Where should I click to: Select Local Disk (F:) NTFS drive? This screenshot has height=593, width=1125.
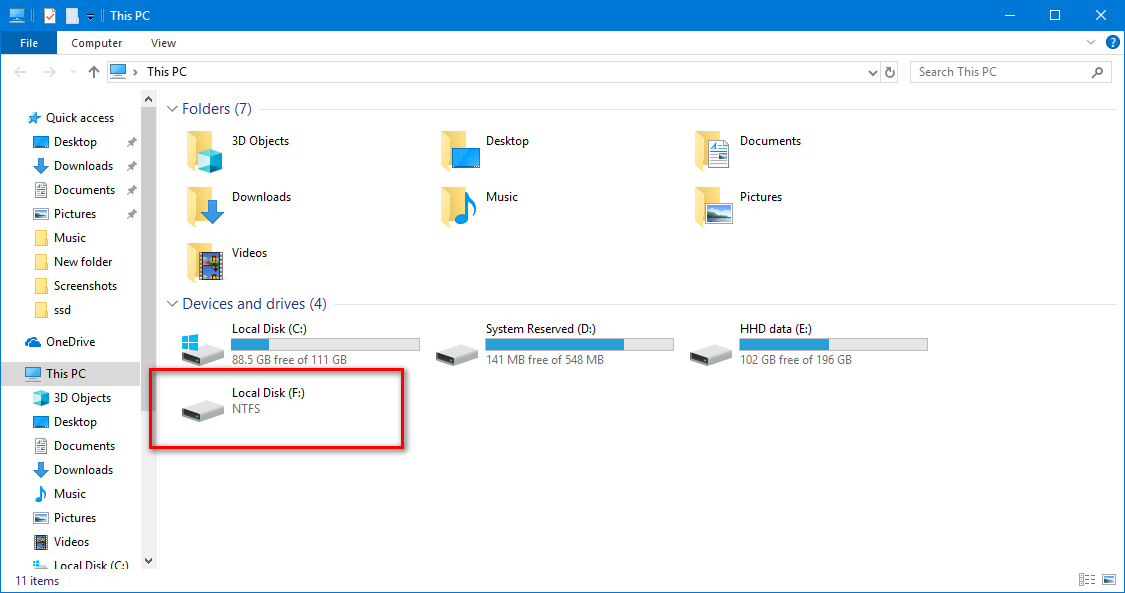[x=244, y=405]
